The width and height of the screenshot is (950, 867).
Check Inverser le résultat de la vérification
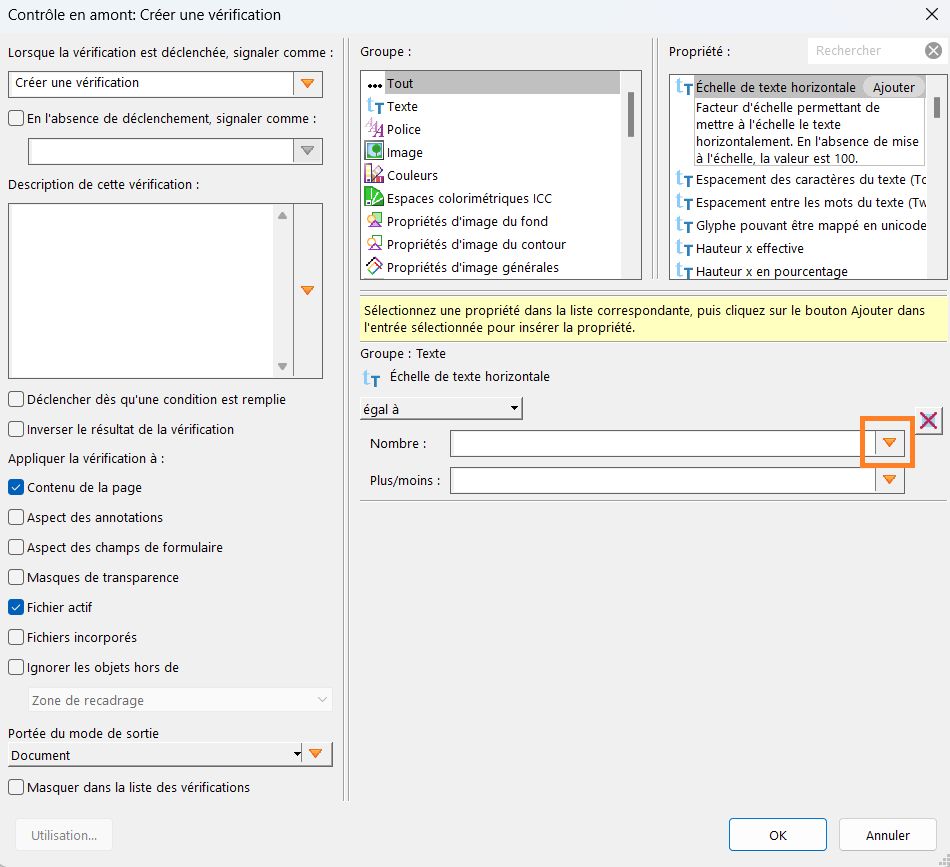(x=16, y=429)
